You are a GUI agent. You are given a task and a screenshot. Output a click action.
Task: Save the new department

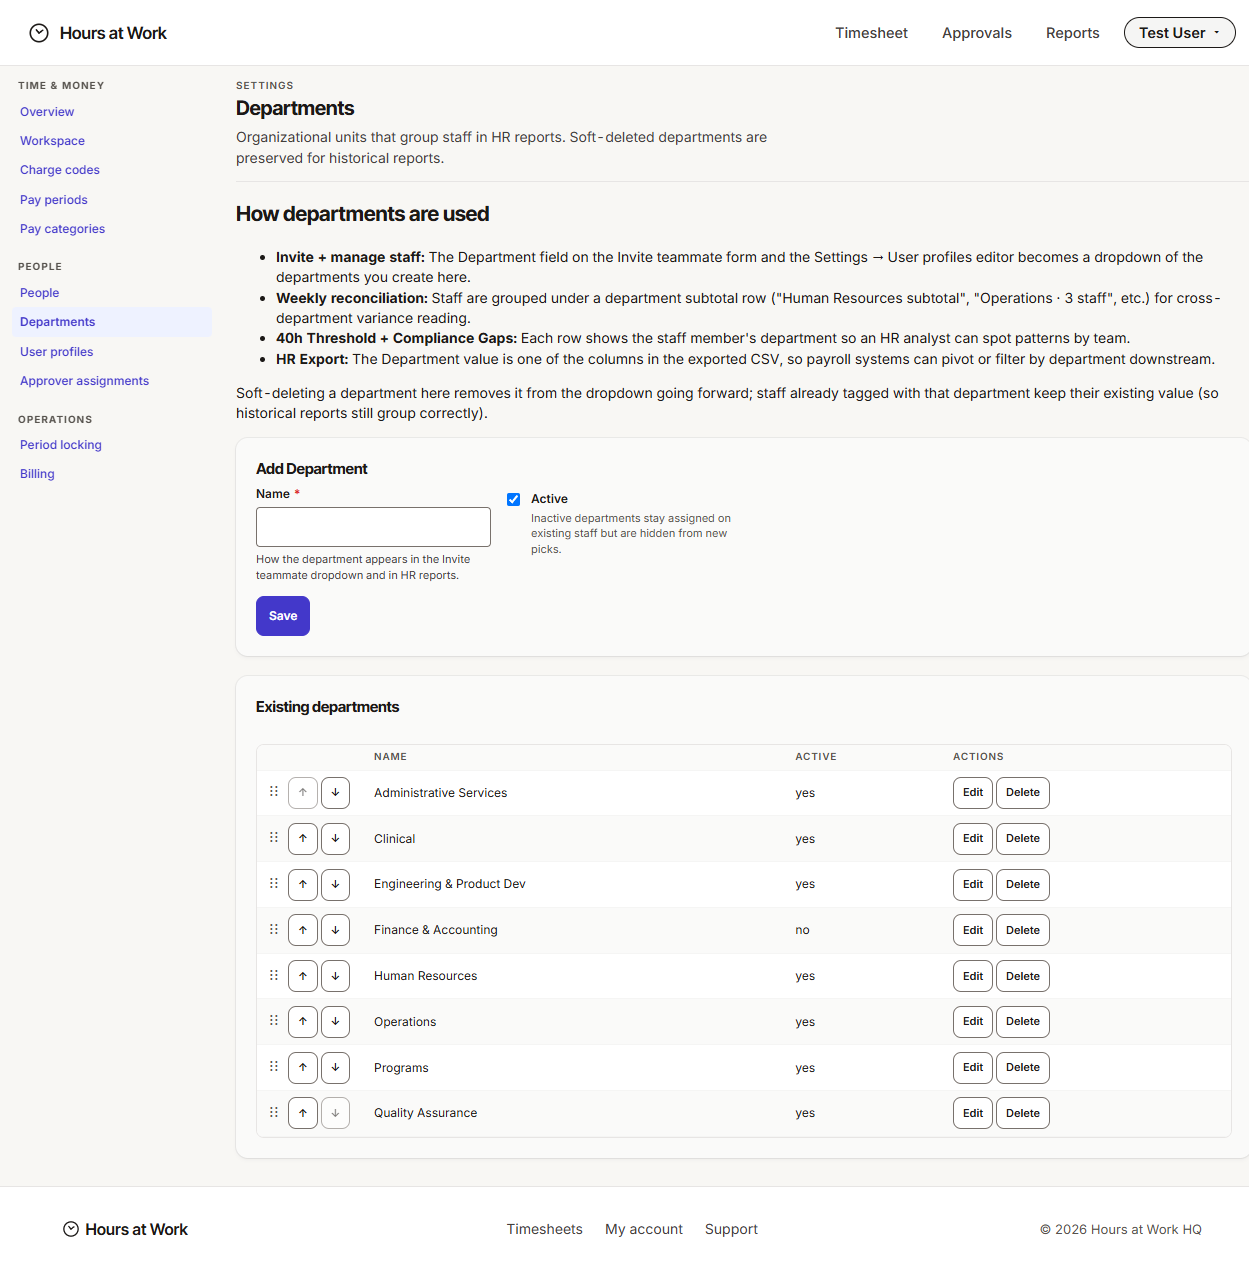click(283, 616)
